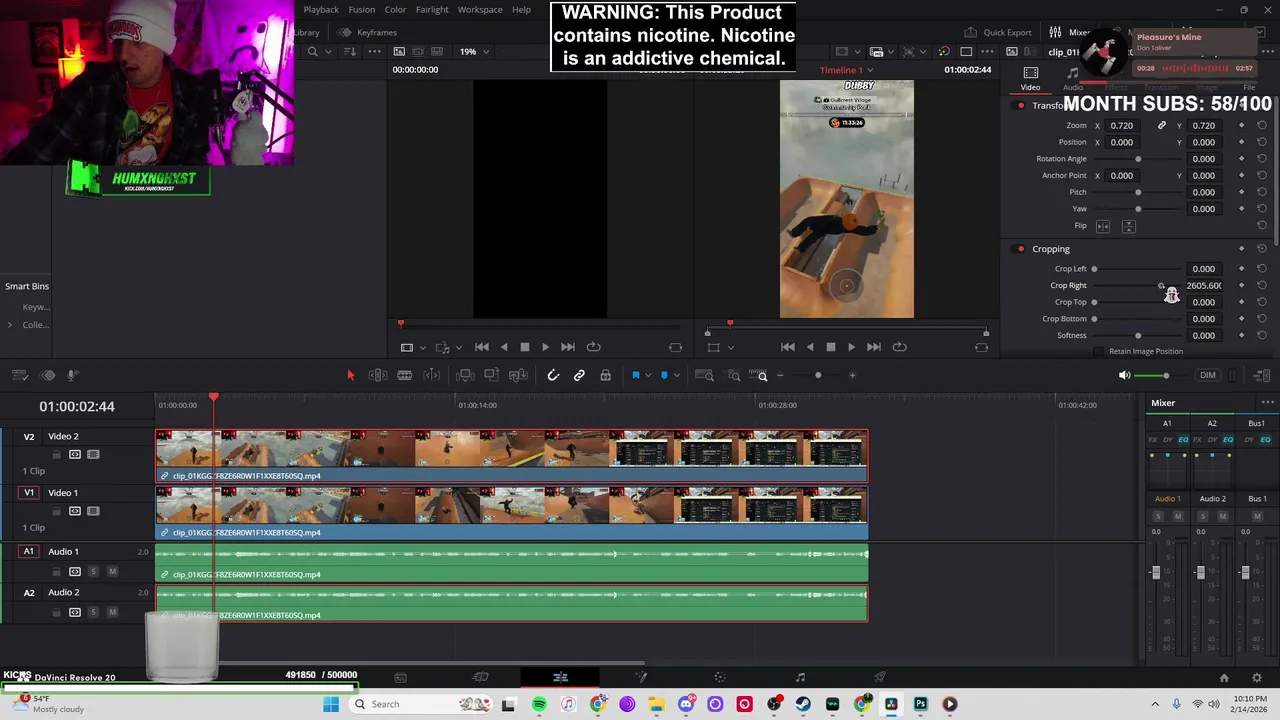Open the Fusion menu
The width and height of the screenshot is (1280, 720).
[x=362, y=10]
